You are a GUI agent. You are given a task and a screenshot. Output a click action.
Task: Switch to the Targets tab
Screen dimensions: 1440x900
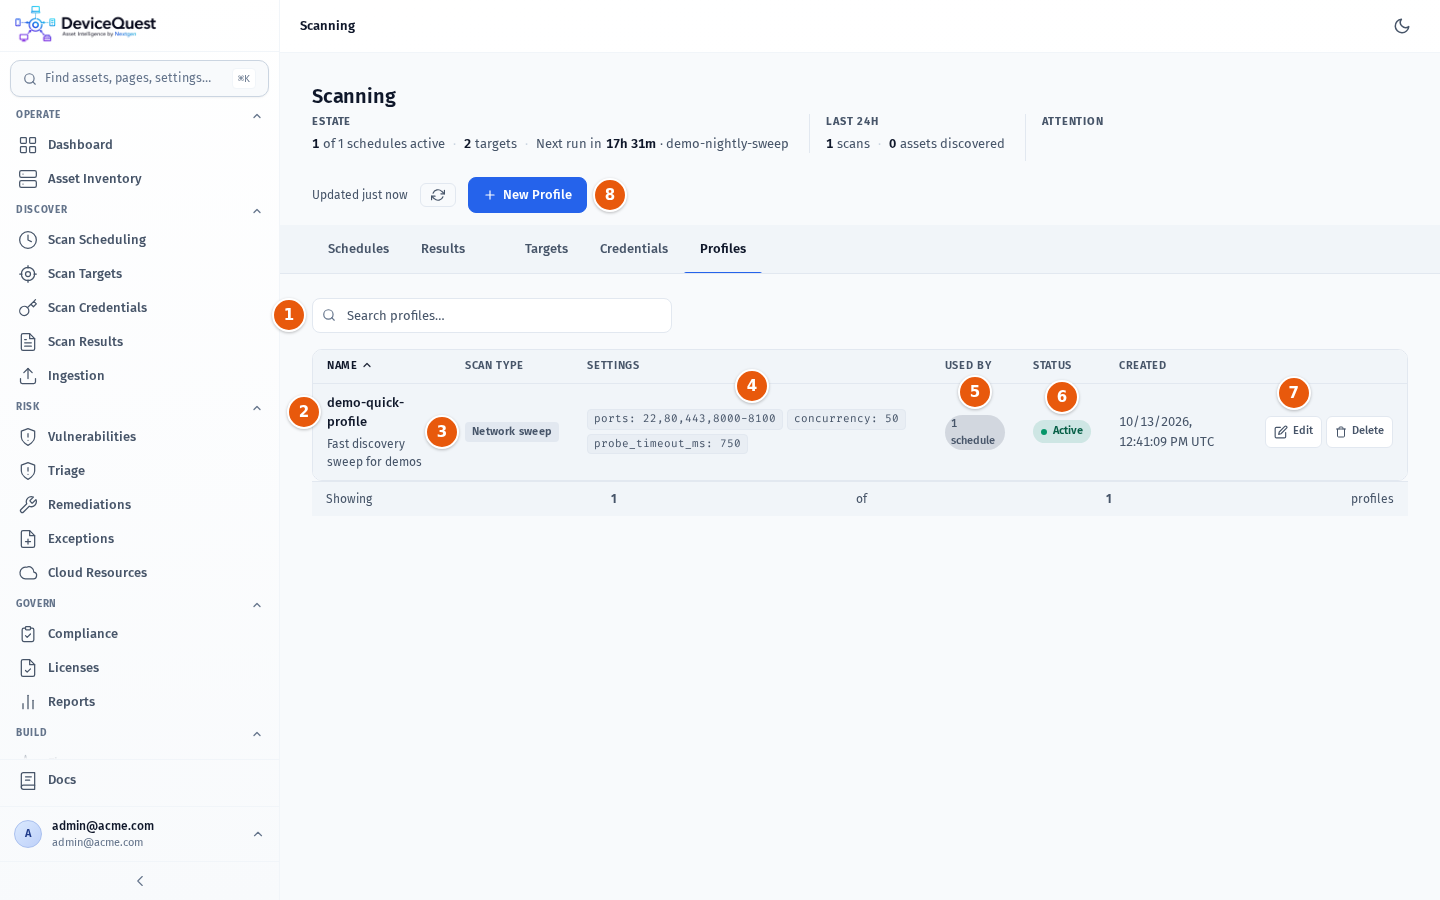(546, 249)
